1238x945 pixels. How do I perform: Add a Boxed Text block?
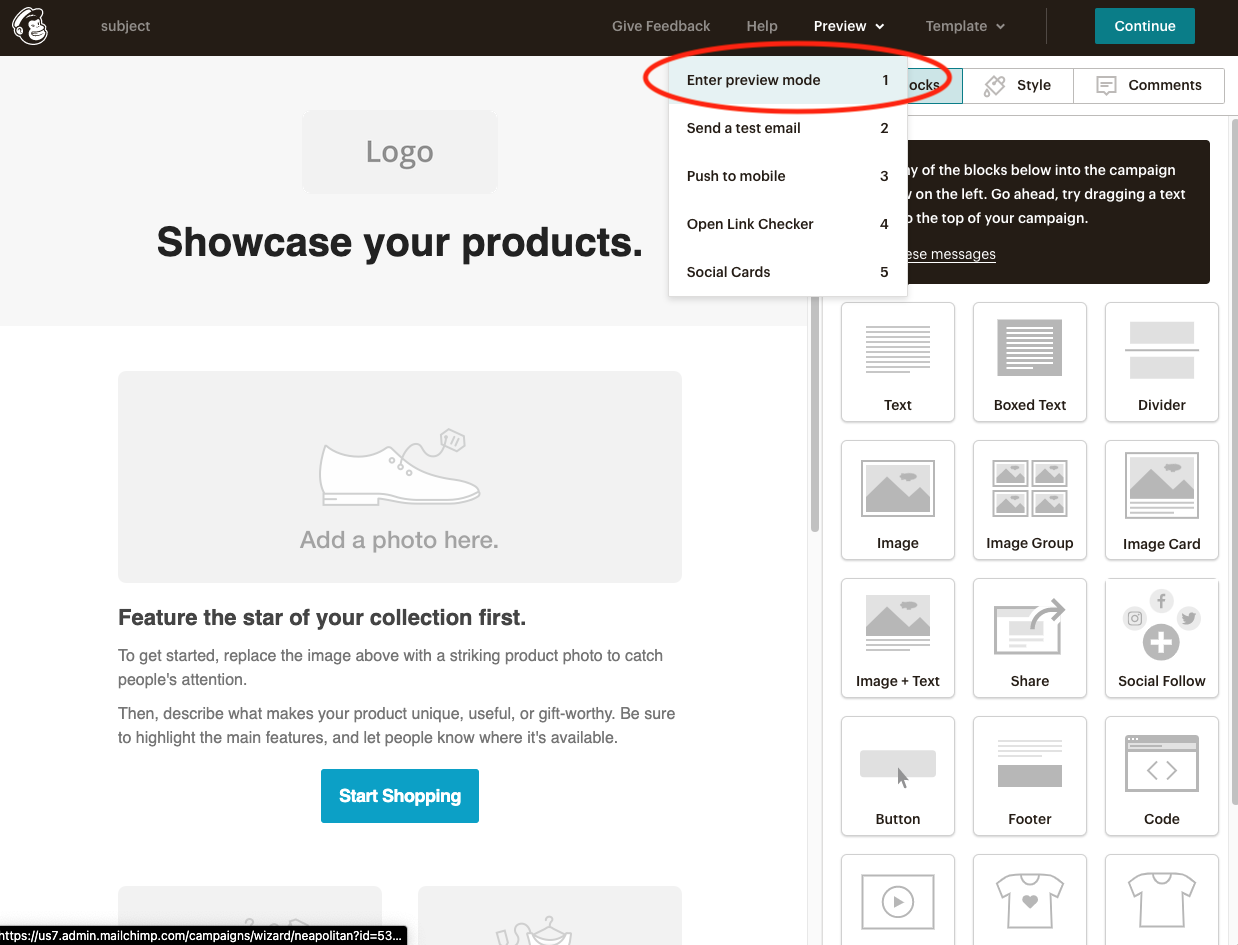click(1030, 362)
